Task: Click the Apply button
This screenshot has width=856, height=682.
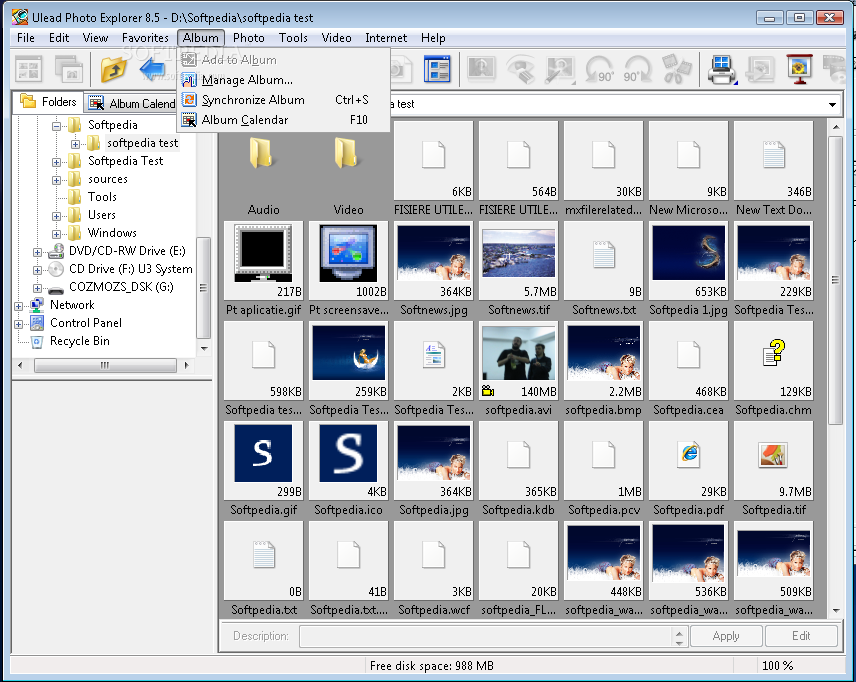Action: (x=726, y=636)
